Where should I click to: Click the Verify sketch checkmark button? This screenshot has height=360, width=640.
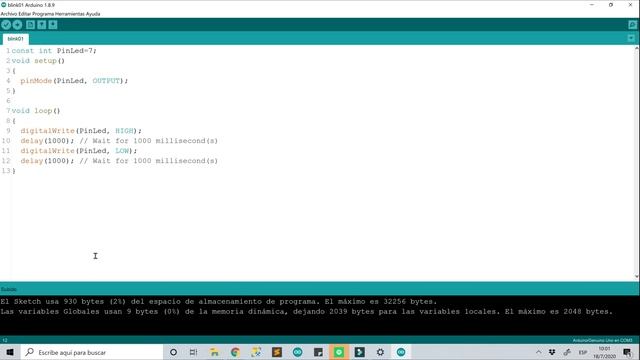click(6, 25)
